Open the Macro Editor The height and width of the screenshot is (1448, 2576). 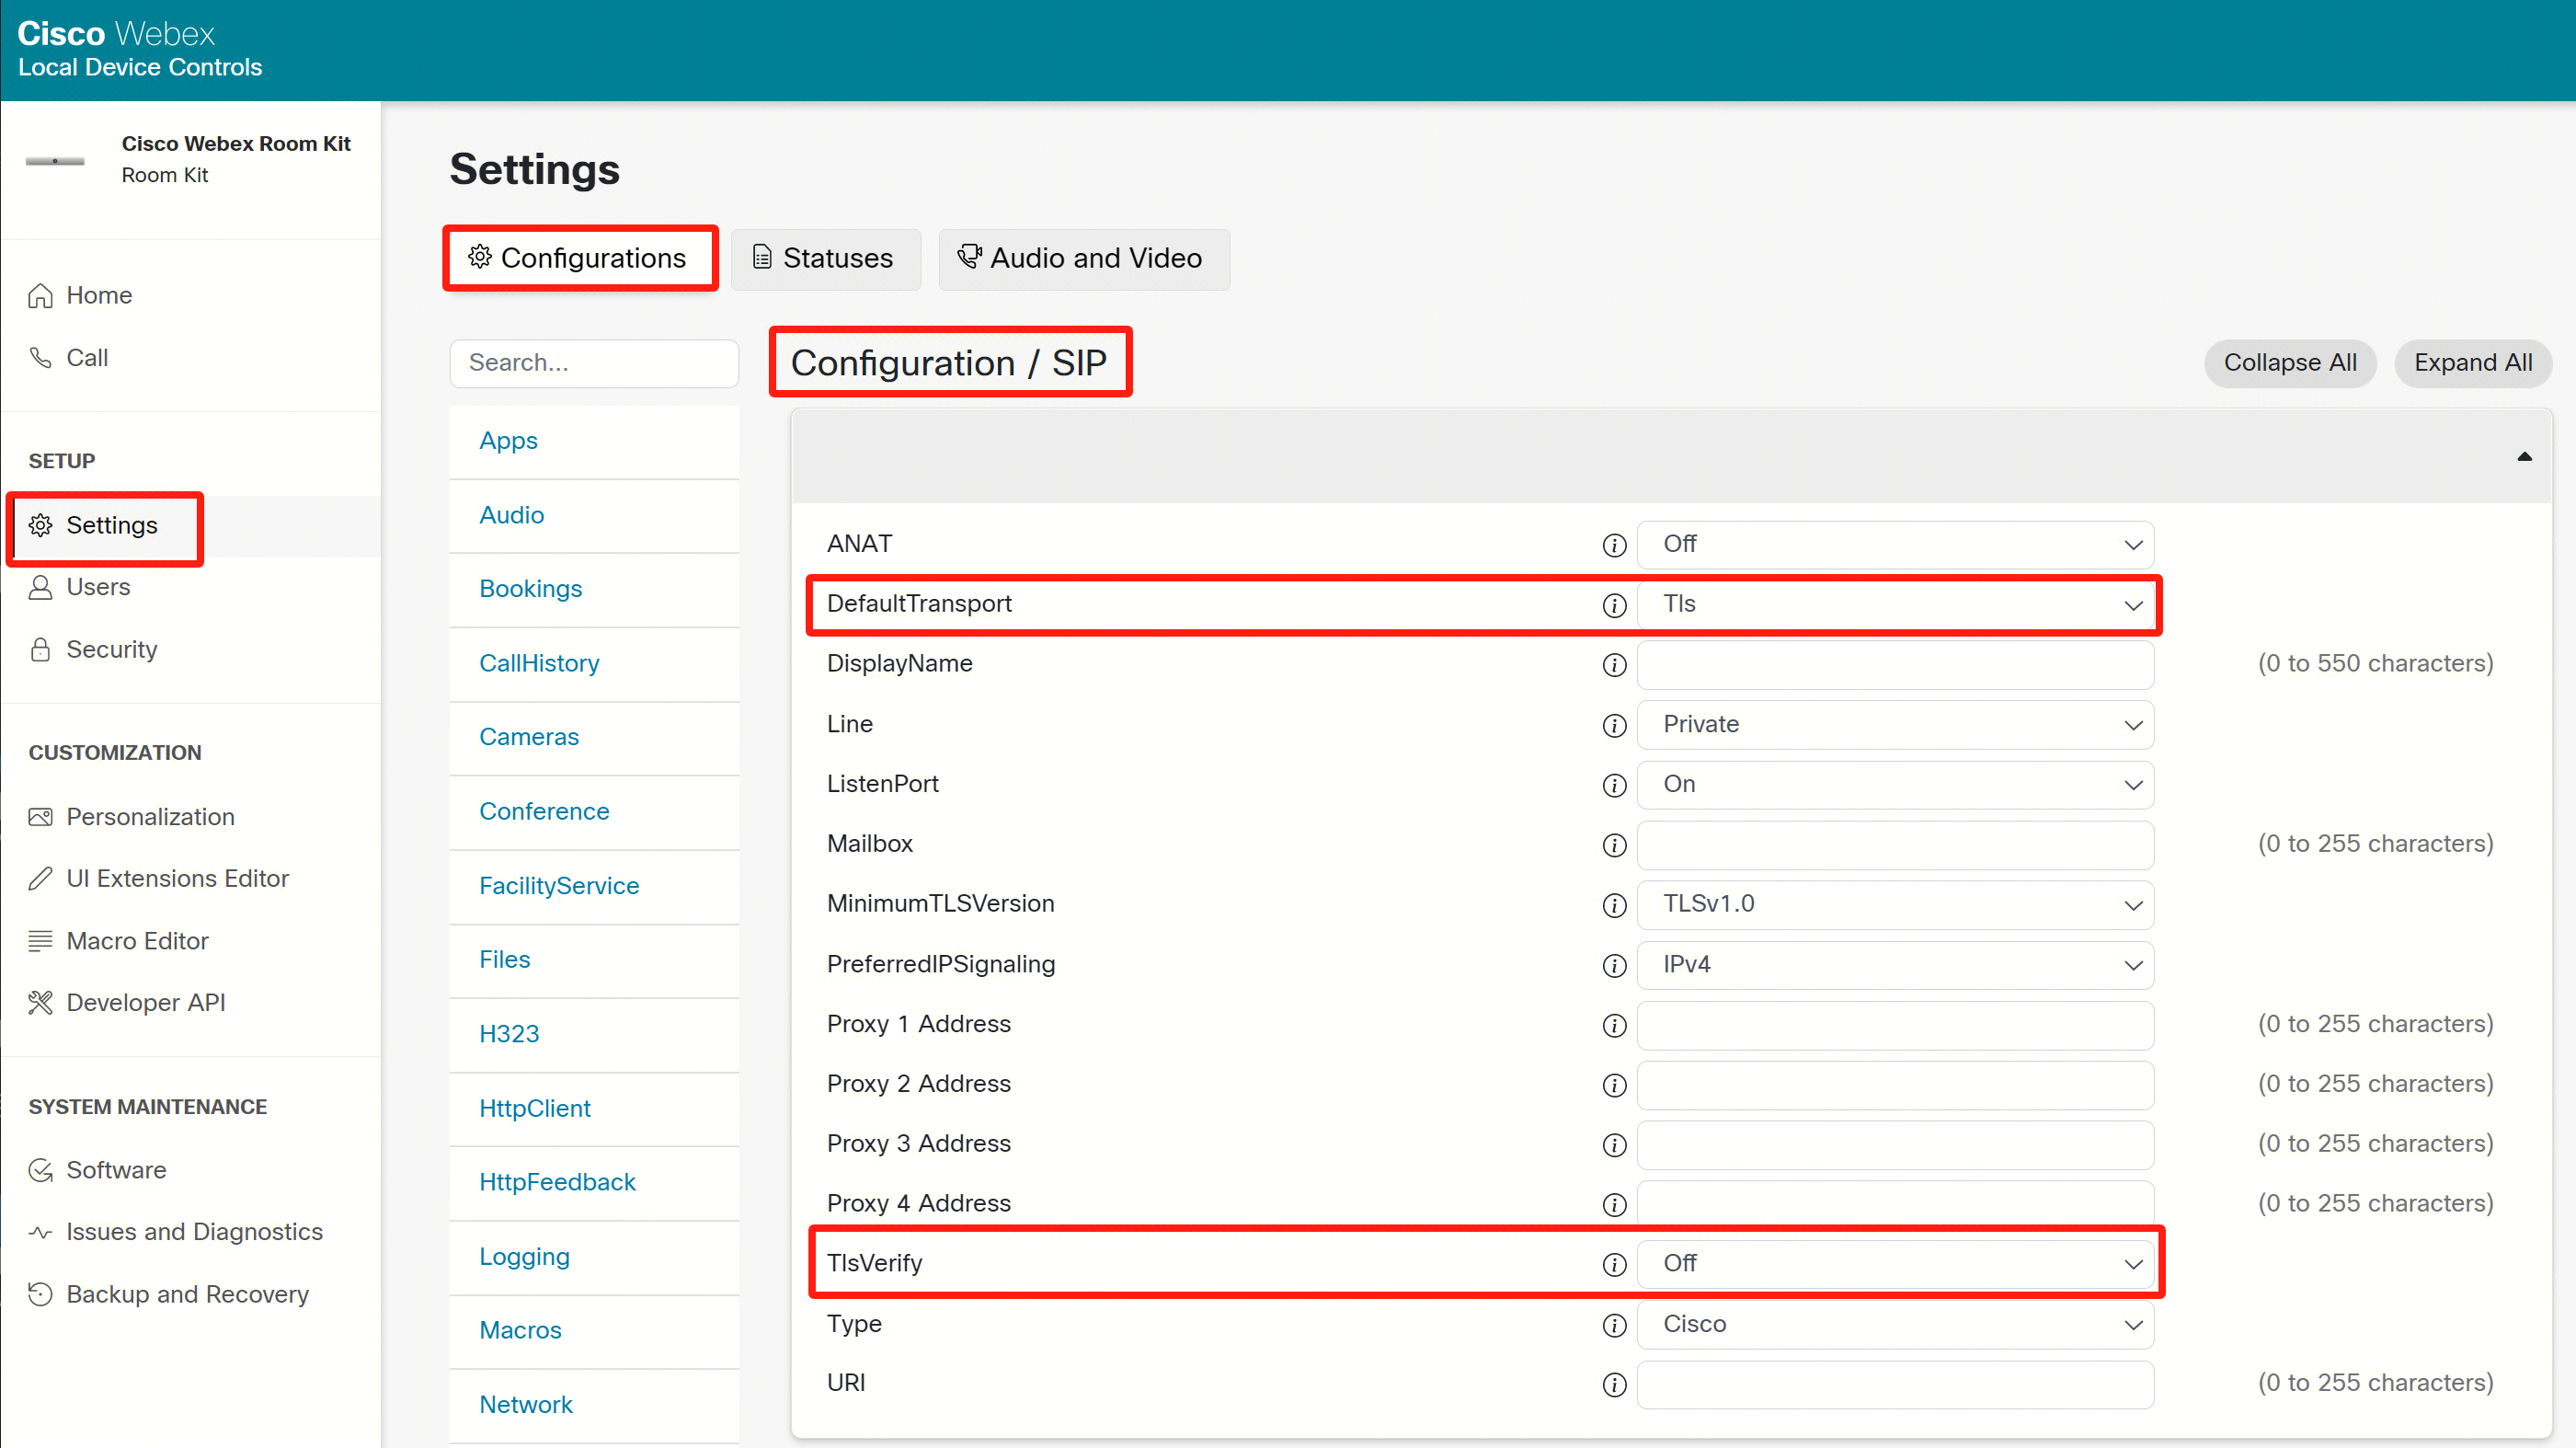point(118,941)
